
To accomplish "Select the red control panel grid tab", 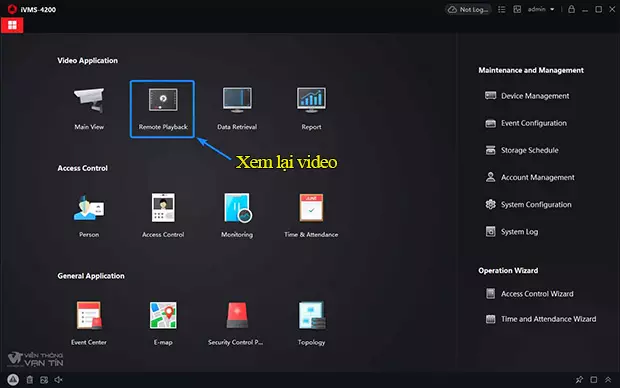I will tap(12, 25).
